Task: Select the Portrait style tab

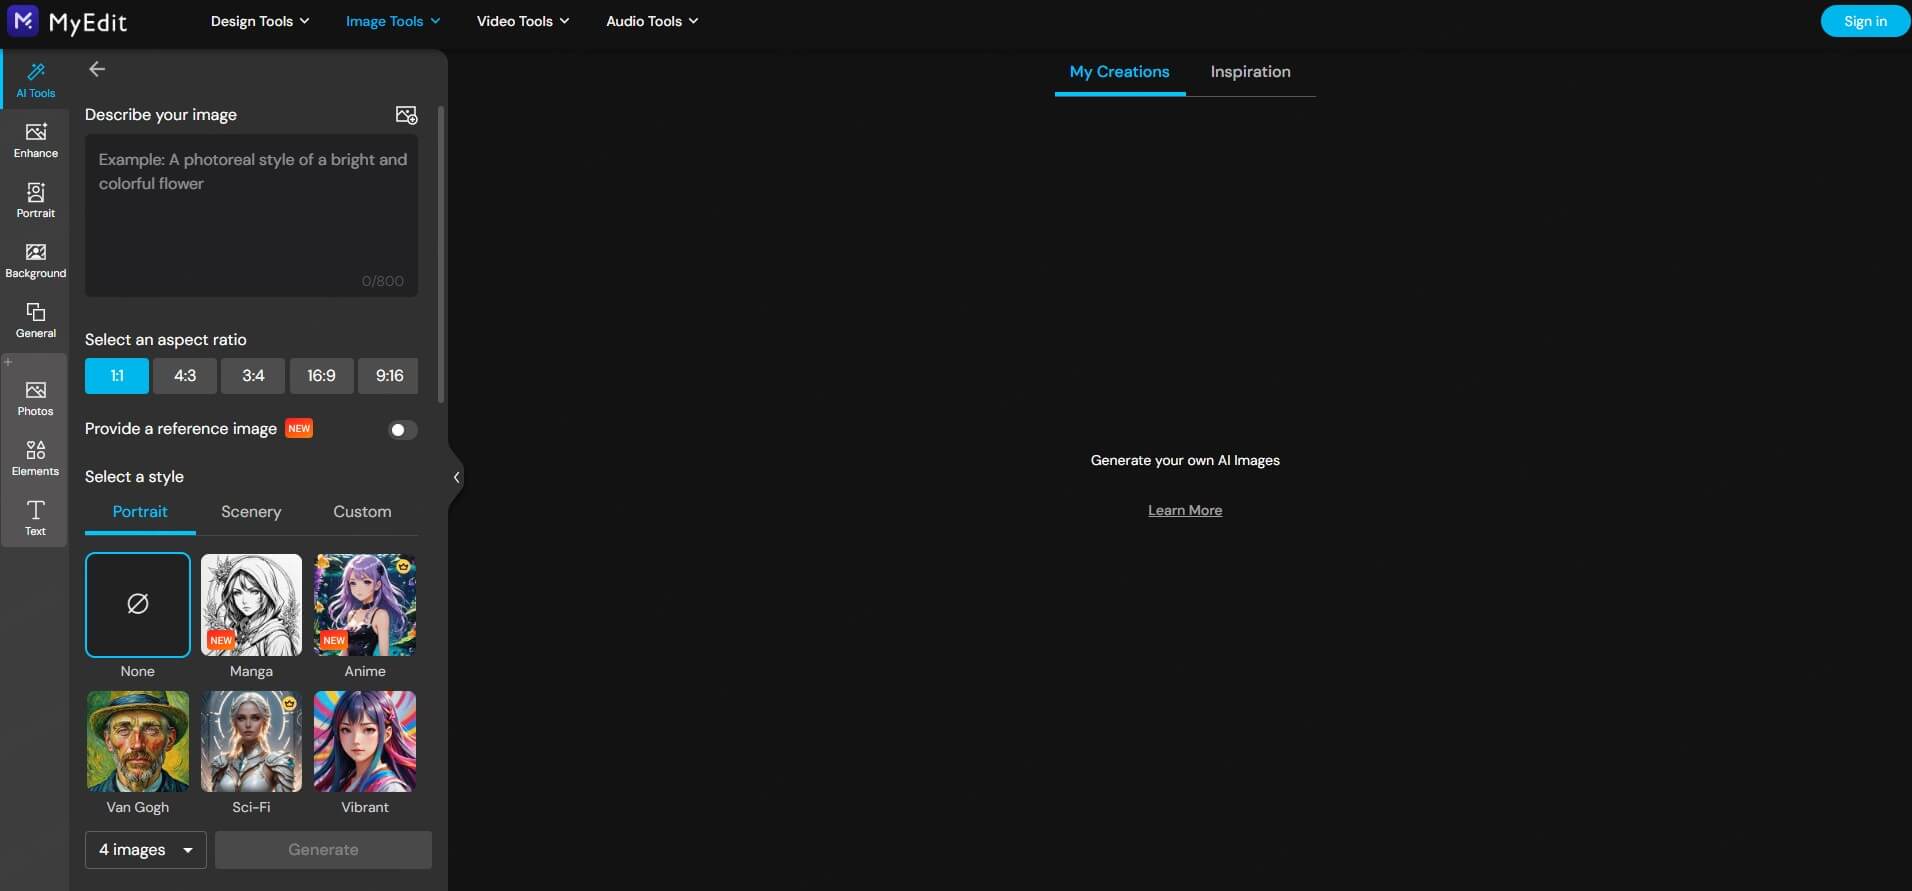Action: click(140, 512)
